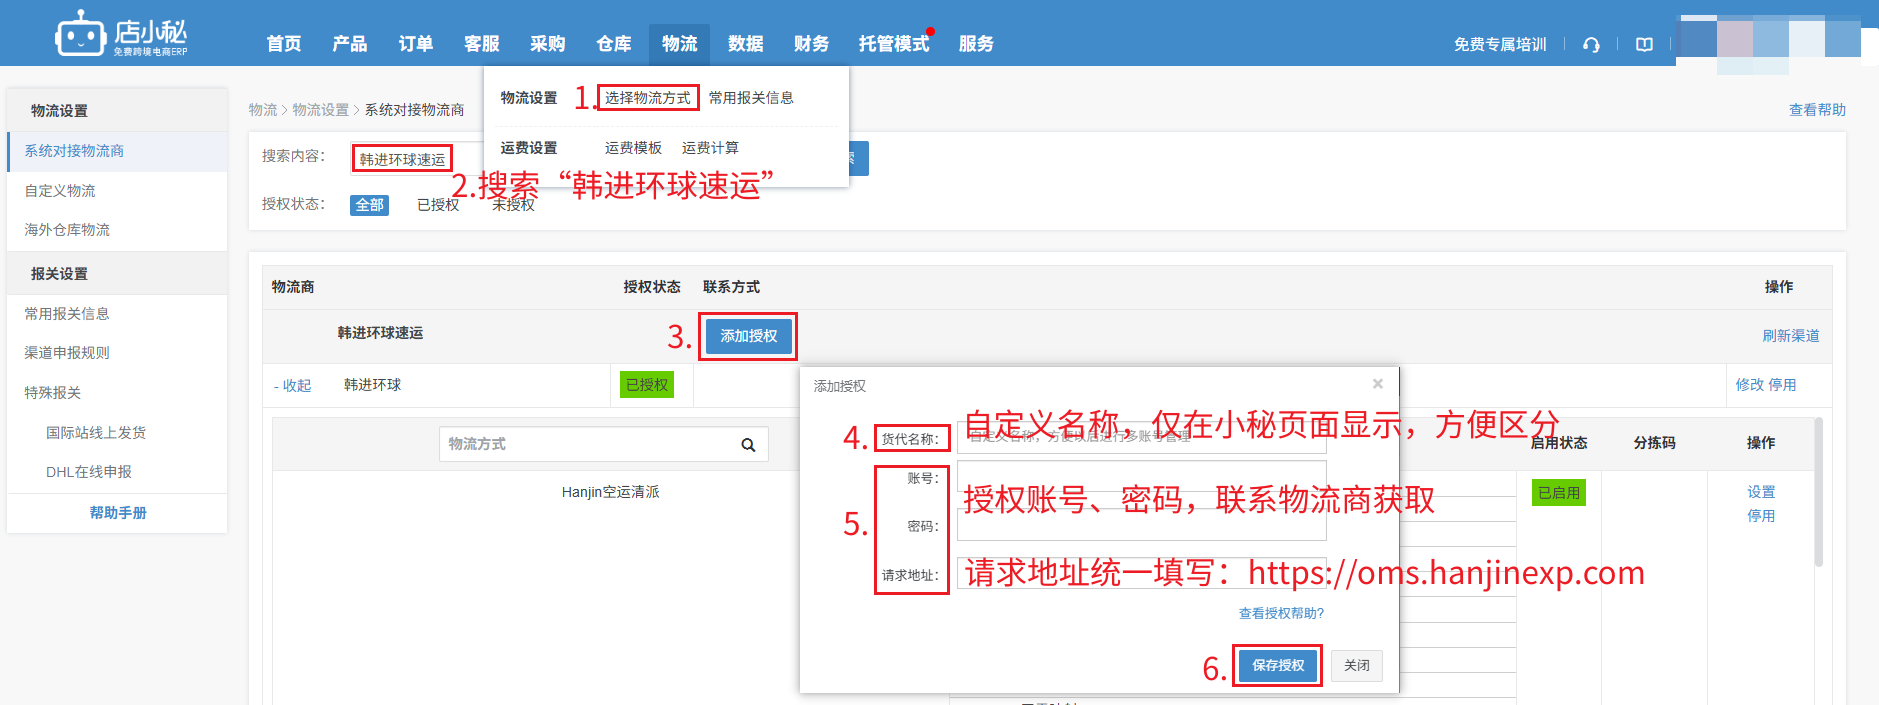Click 免费专属培训 link in header
Viewport: 1879px width, 705px height.
tap(1500, 44)
